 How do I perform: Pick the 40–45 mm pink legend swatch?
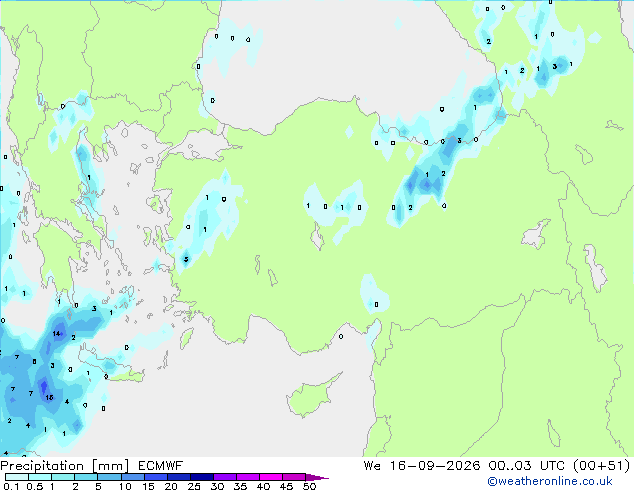coord(271,477)
